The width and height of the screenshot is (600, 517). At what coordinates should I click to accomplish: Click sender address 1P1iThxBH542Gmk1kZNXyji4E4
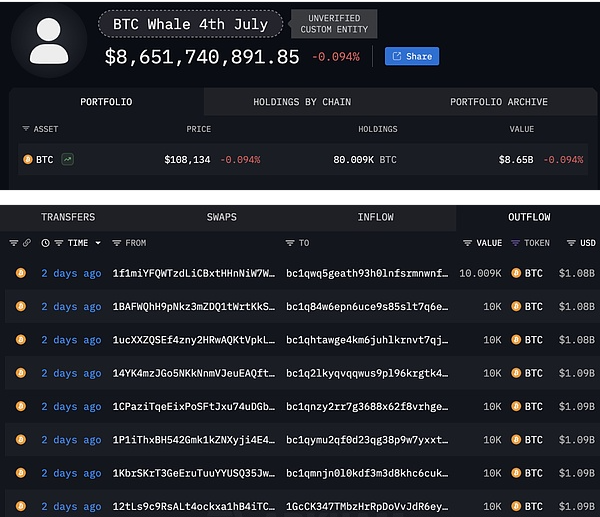pyautogui.click(x=194, y=440)
